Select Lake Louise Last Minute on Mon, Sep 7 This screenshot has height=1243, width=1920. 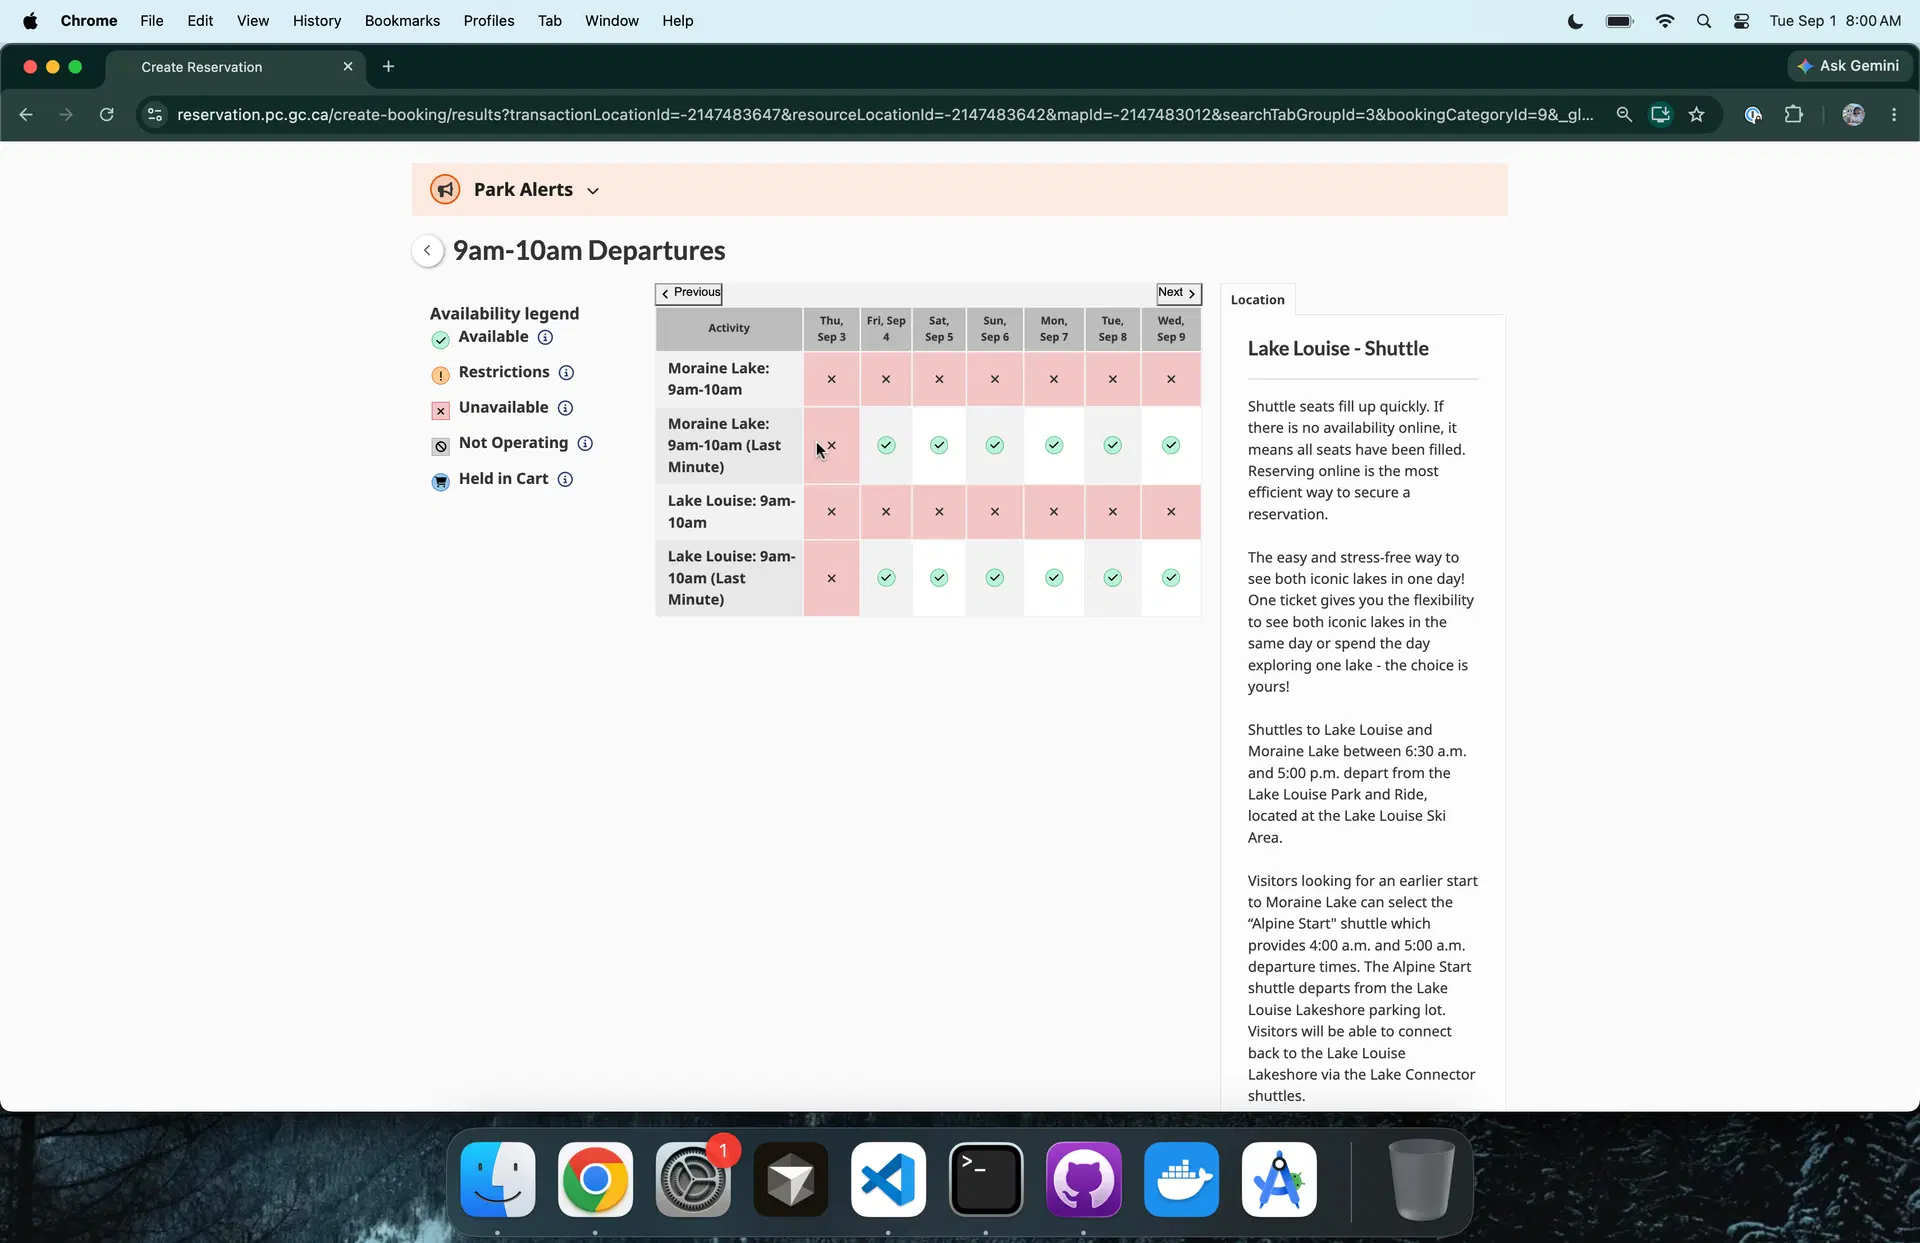[1054, 578]
